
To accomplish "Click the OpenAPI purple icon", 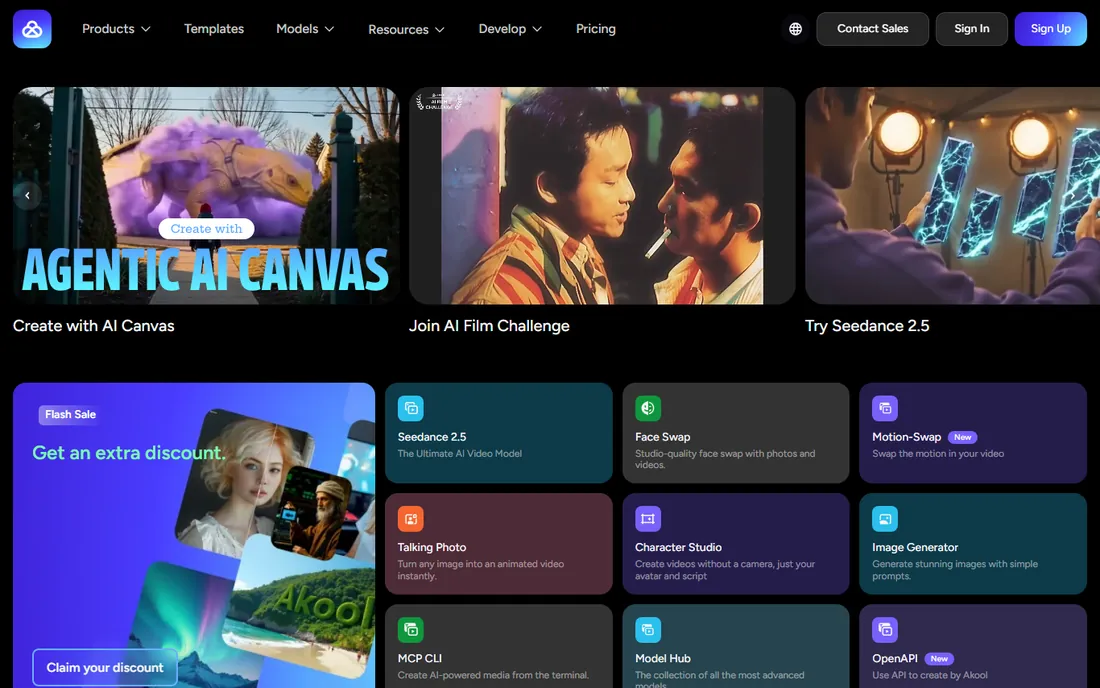I will (885, 630).
